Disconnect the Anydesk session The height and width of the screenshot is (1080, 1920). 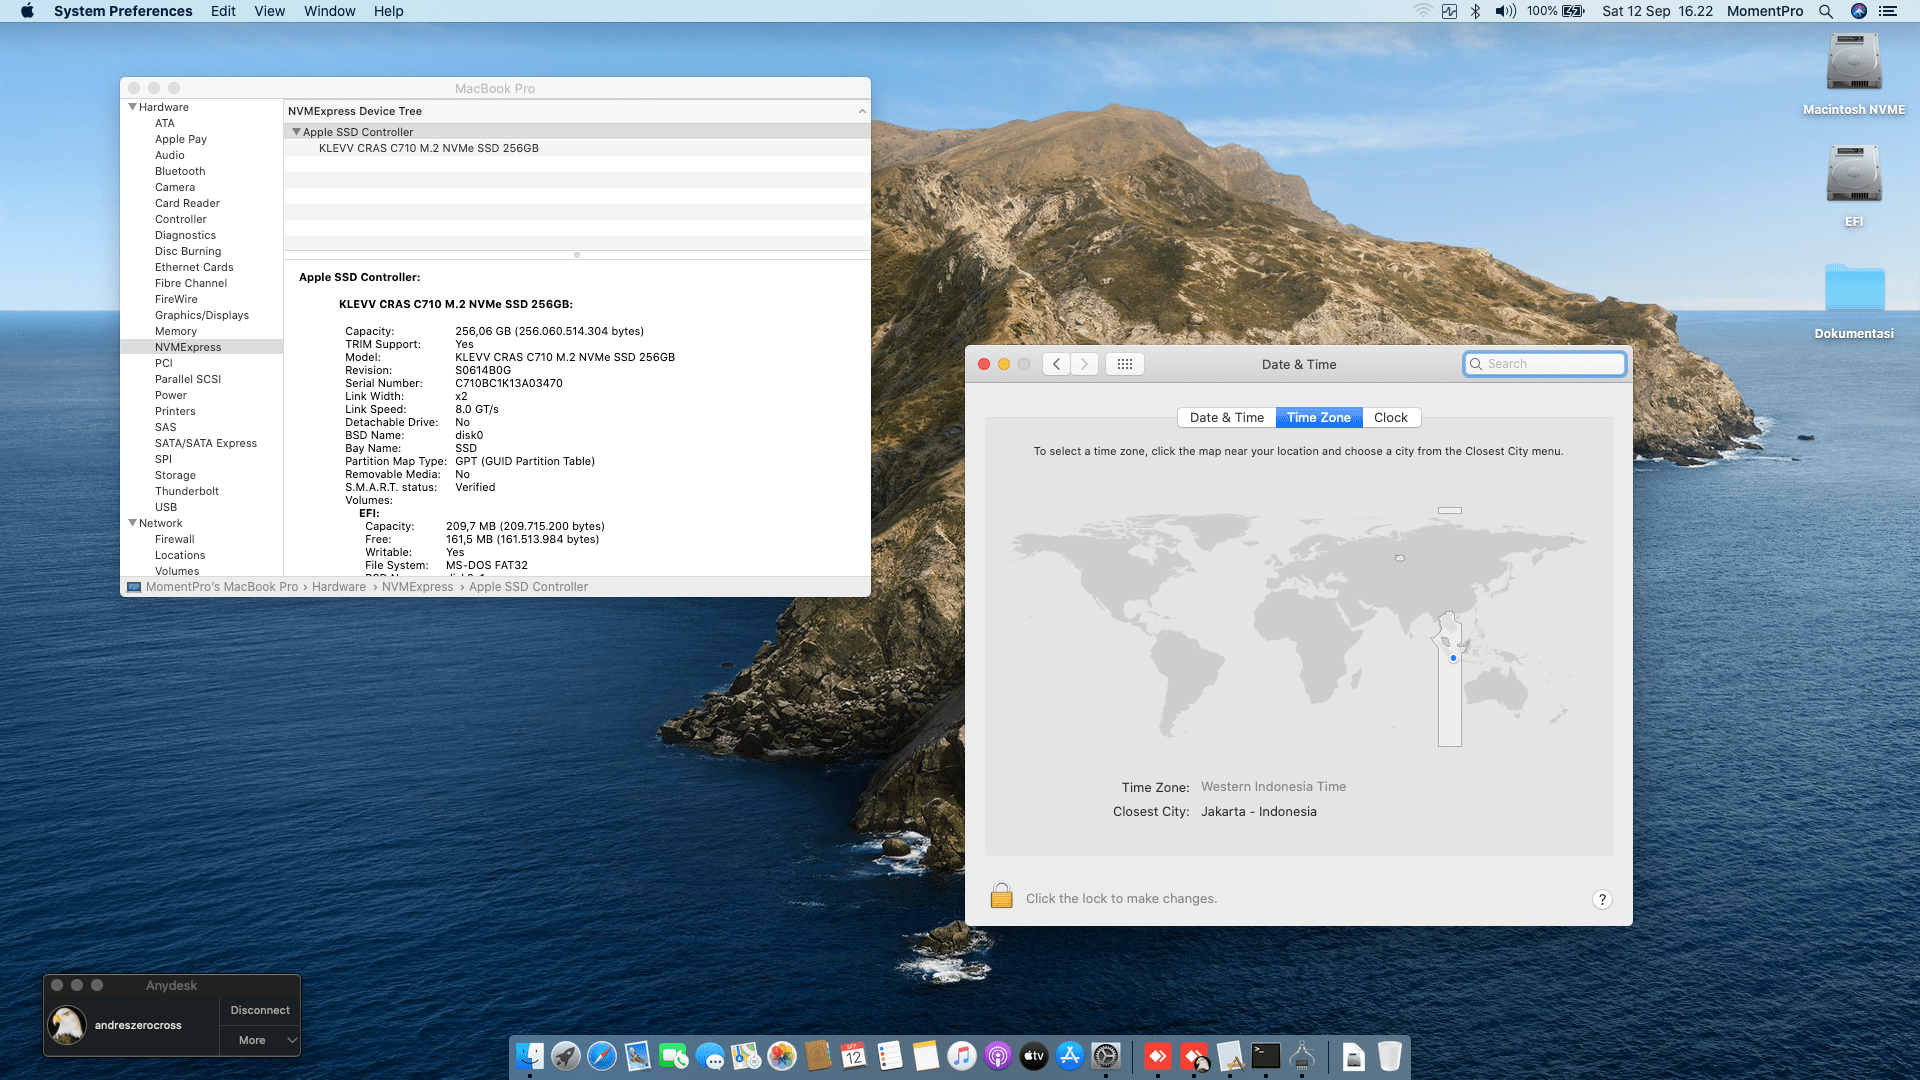260,1010
